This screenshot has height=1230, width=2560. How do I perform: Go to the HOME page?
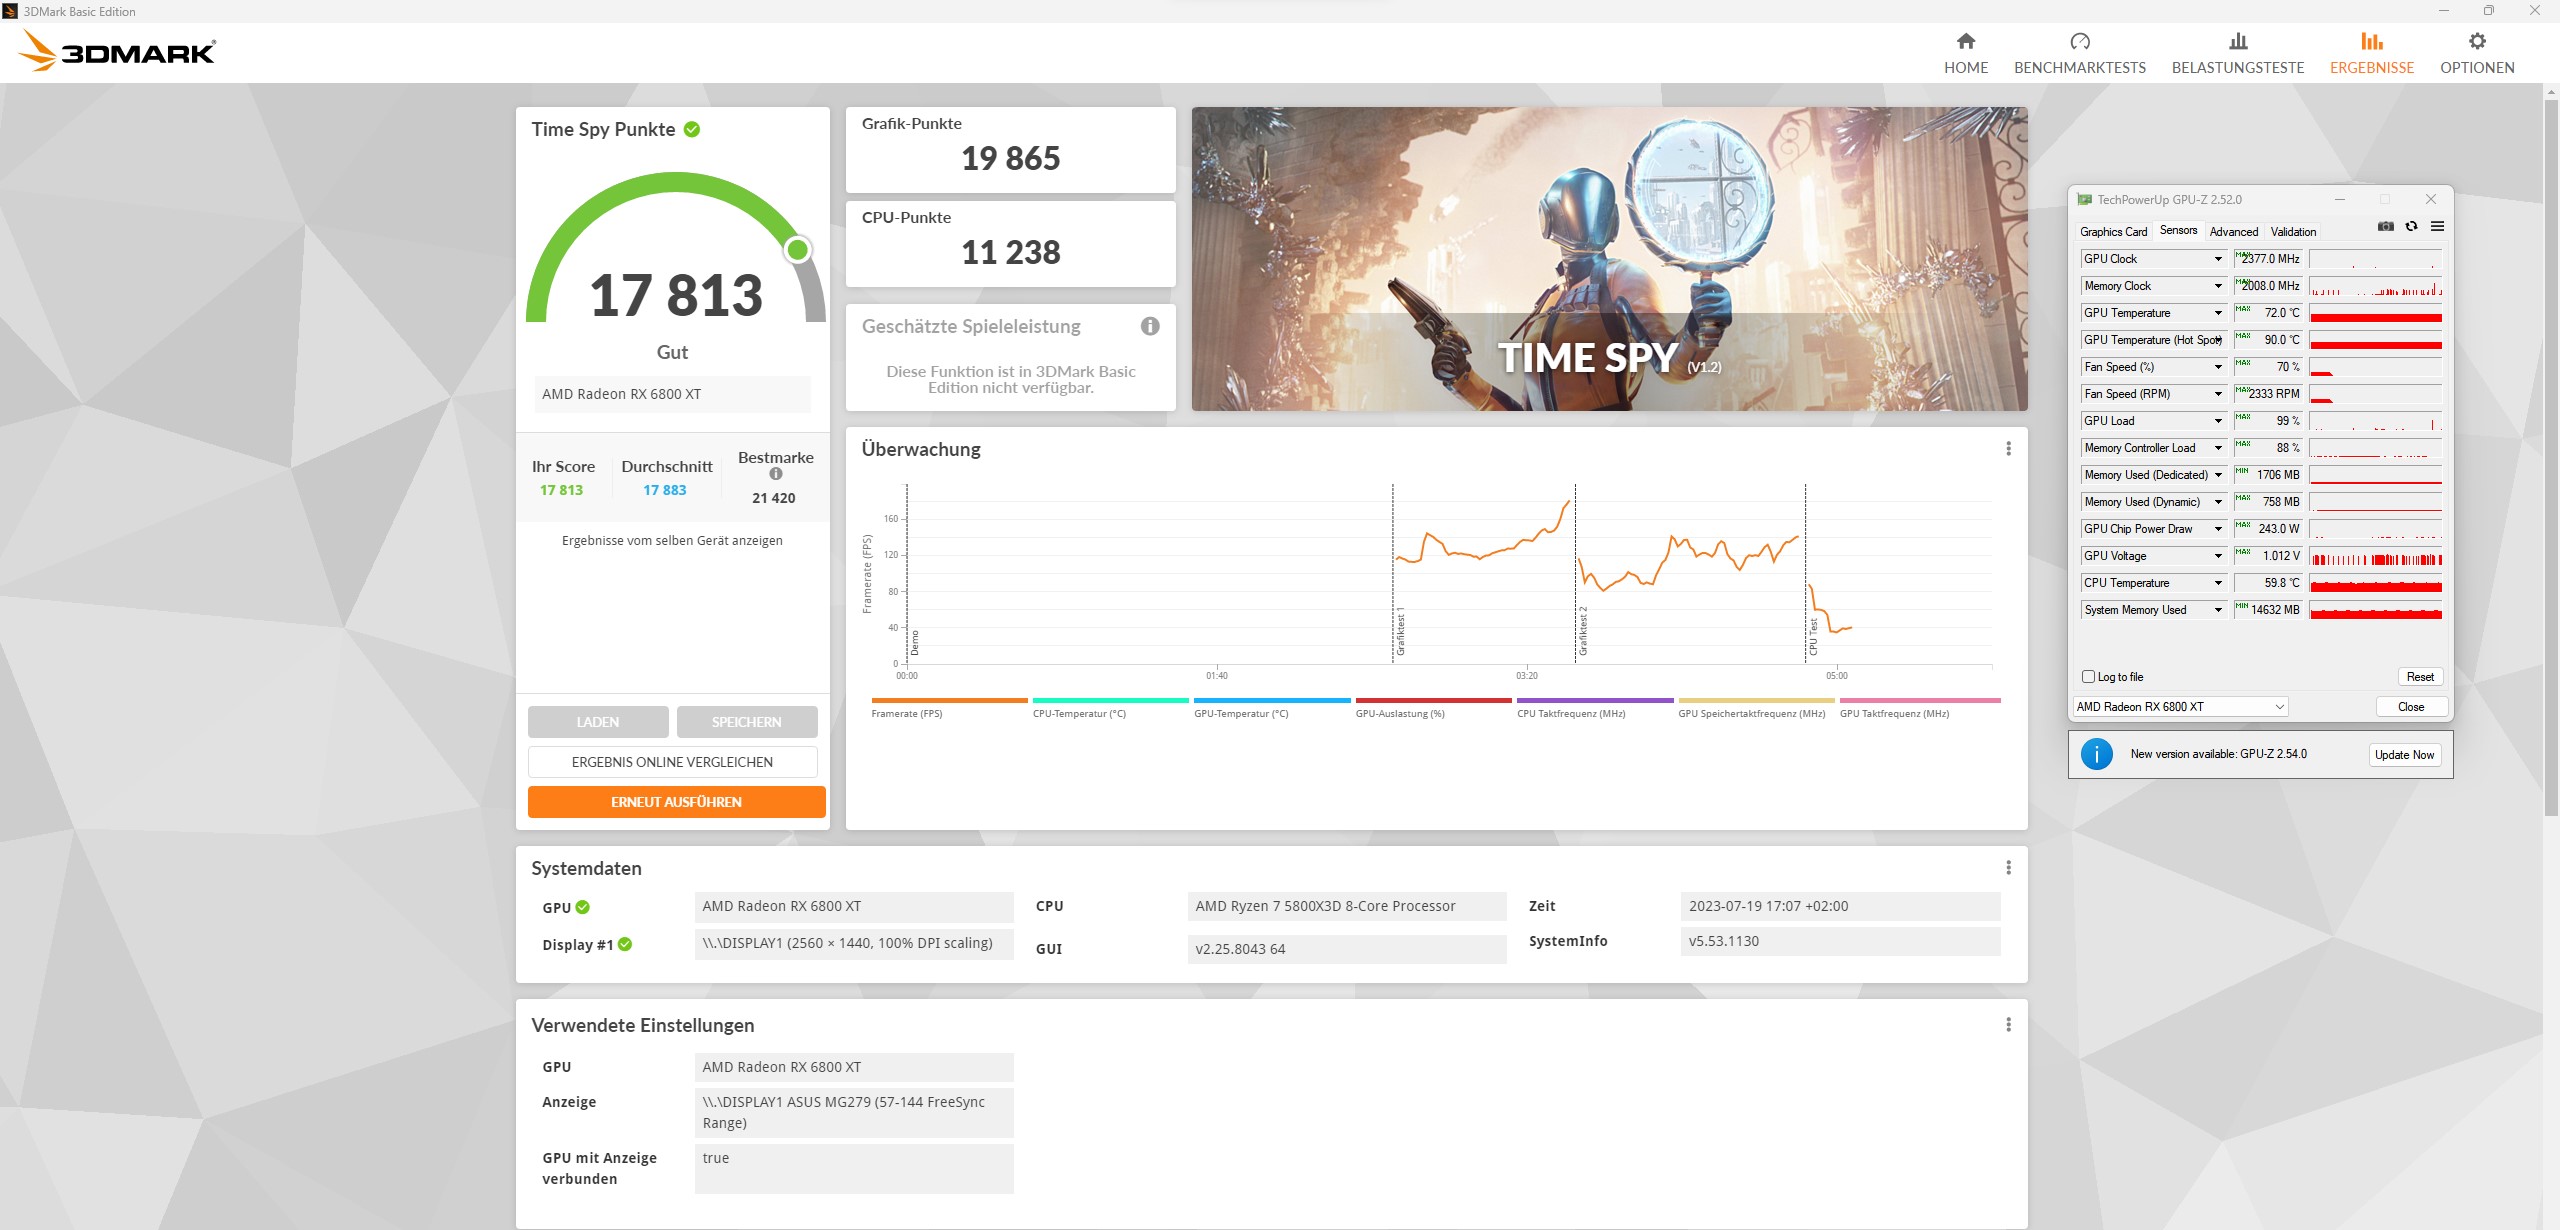click(x=1965, y=53)
